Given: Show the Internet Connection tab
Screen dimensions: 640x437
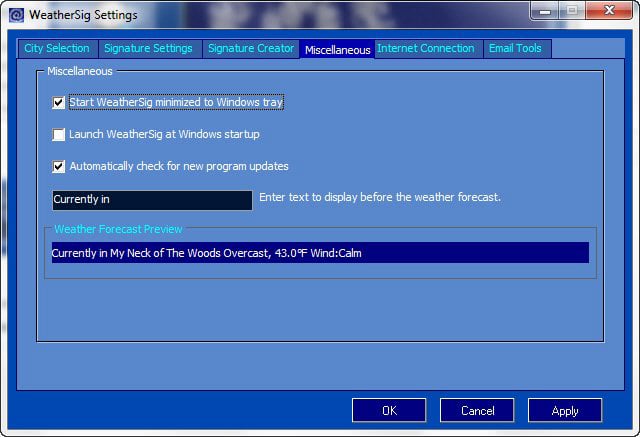Looking at the screenshot, I should click(x=427, y=48).
